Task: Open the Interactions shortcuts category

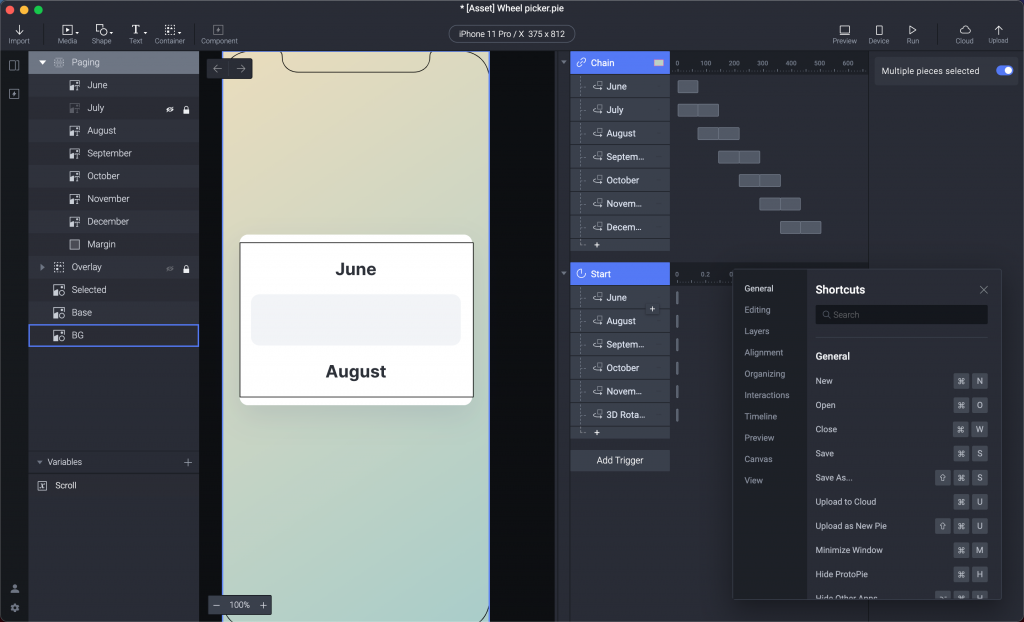Action: pos(767,395)
